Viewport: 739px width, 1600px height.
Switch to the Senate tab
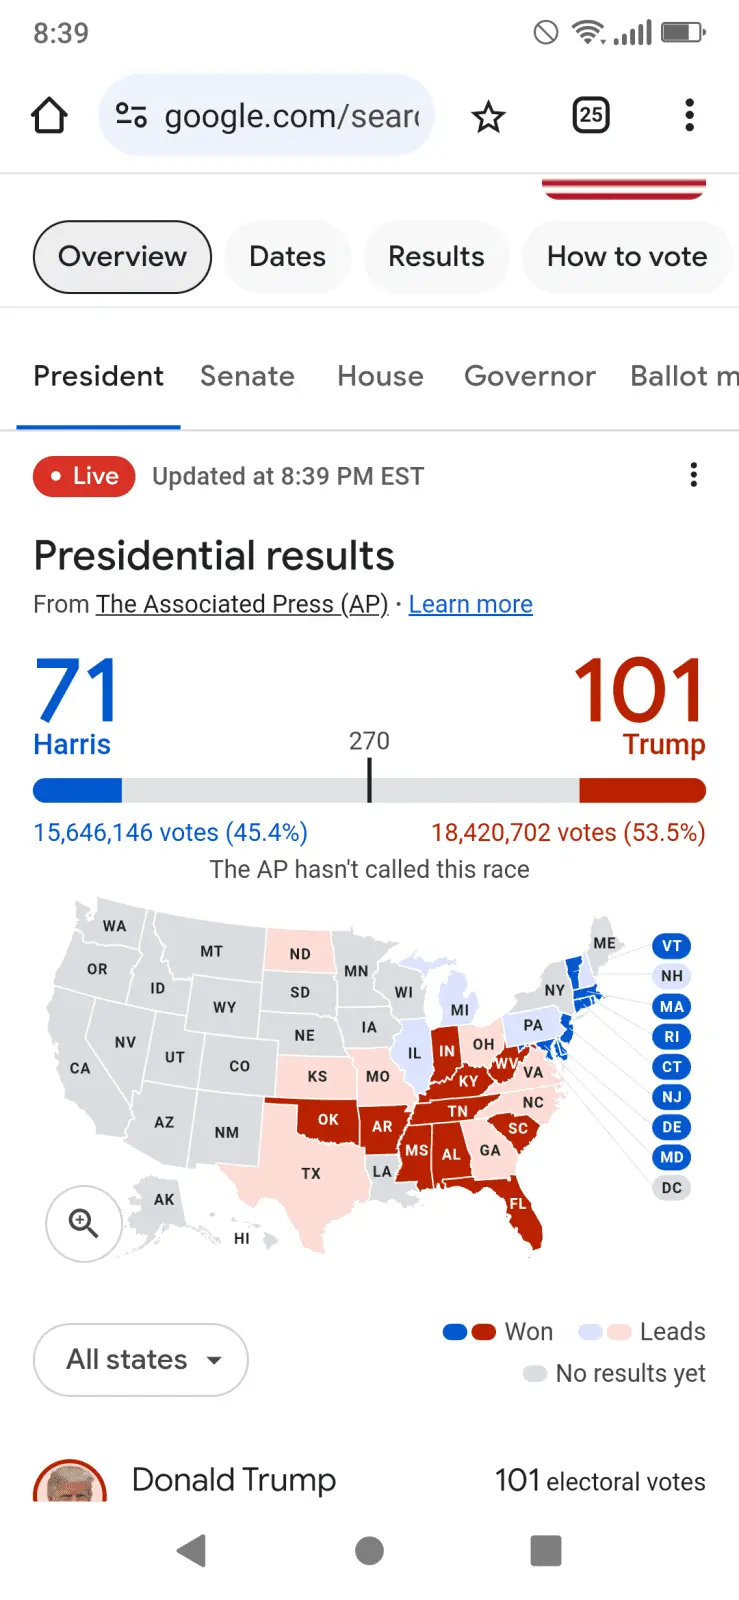point(247,376)
